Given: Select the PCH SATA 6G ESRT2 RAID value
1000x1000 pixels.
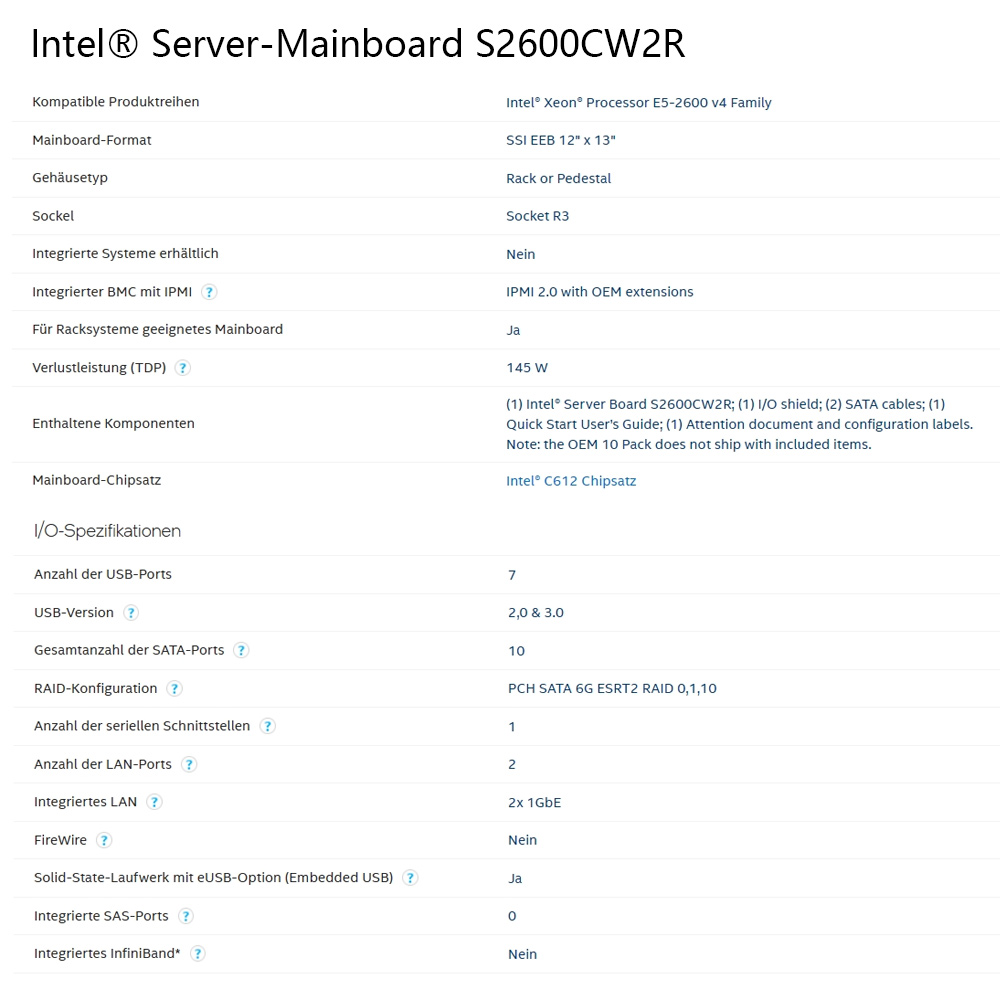Looking at the screenshot, I should coord(612,689).
